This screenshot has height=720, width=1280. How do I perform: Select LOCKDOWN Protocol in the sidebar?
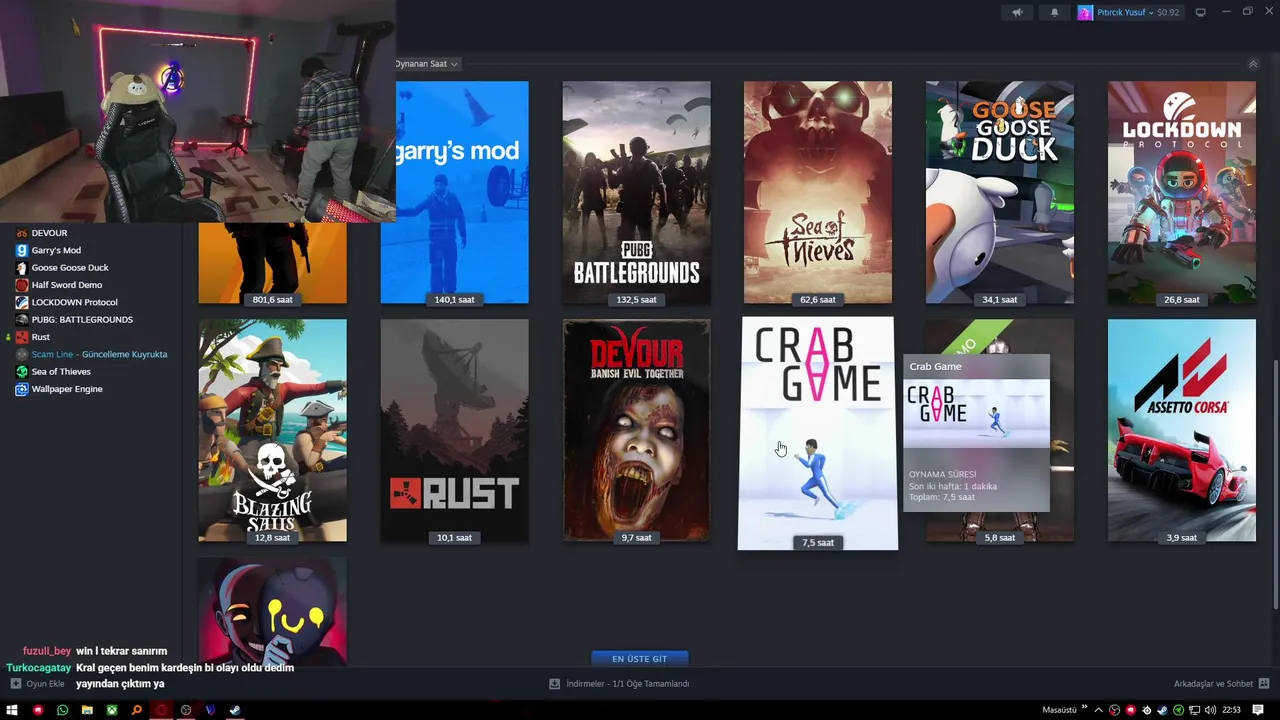[74, 302]
